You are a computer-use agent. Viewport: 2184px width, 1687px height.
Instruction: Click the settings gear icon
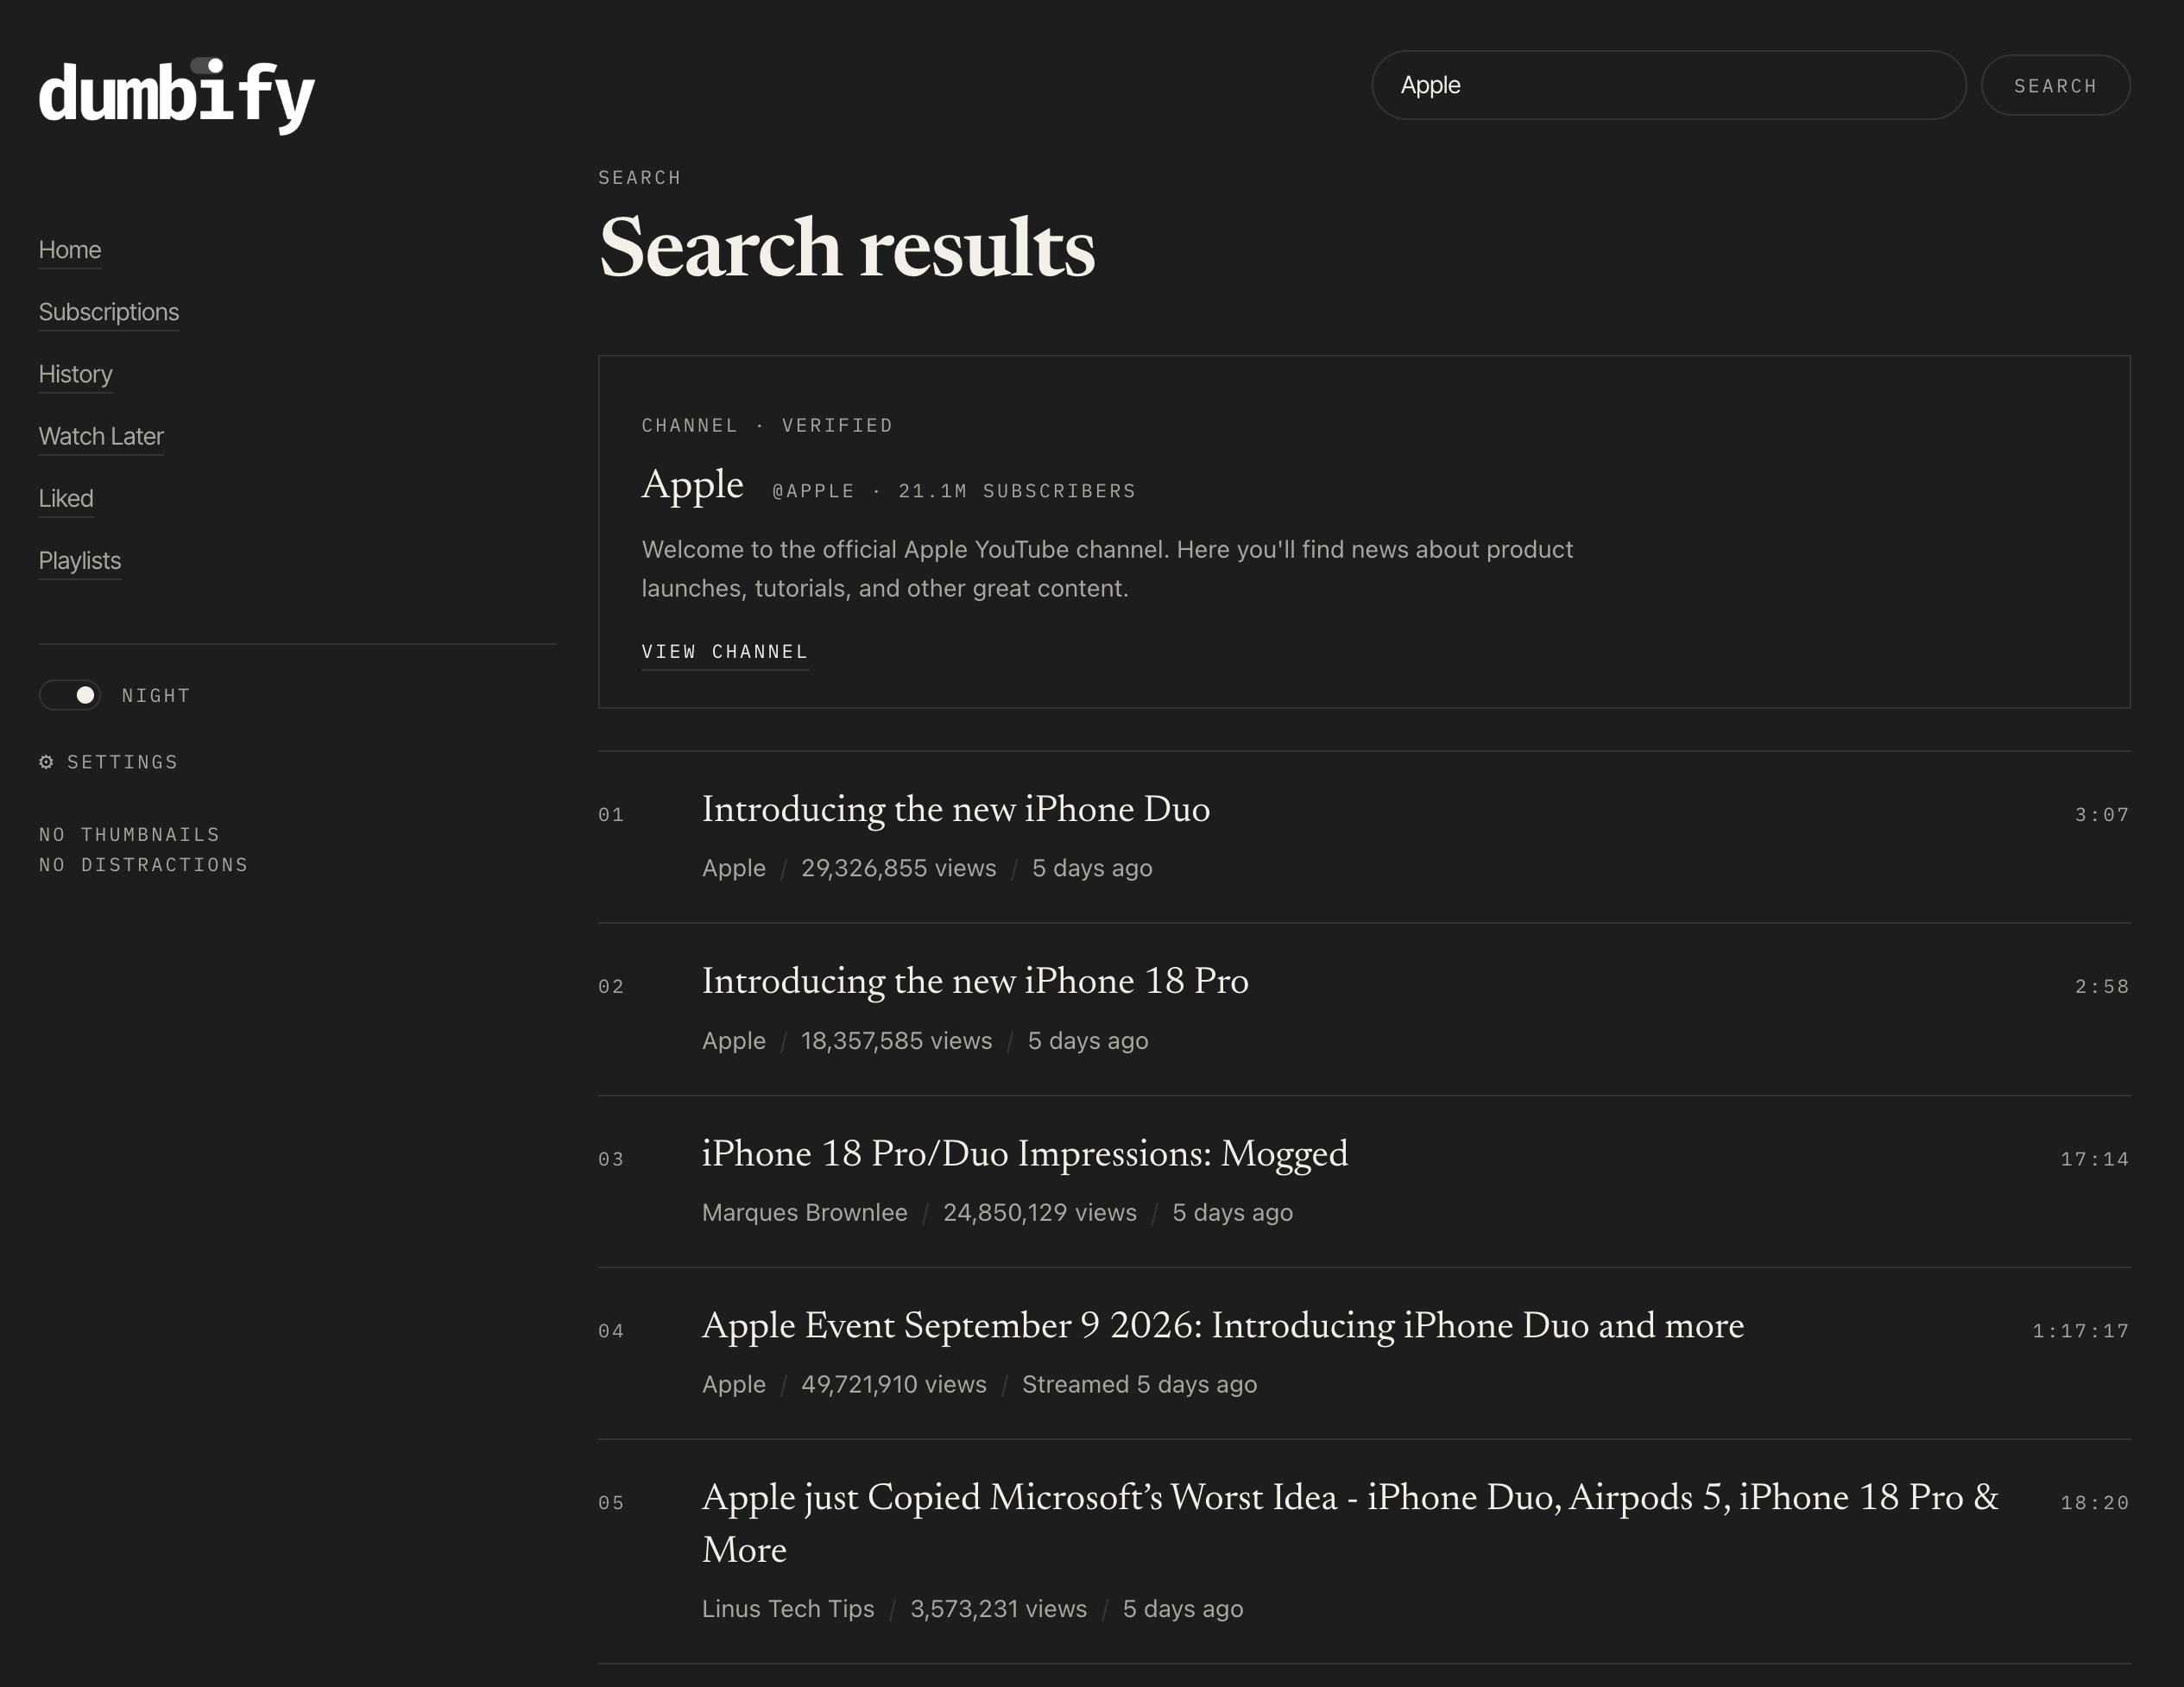46,762
